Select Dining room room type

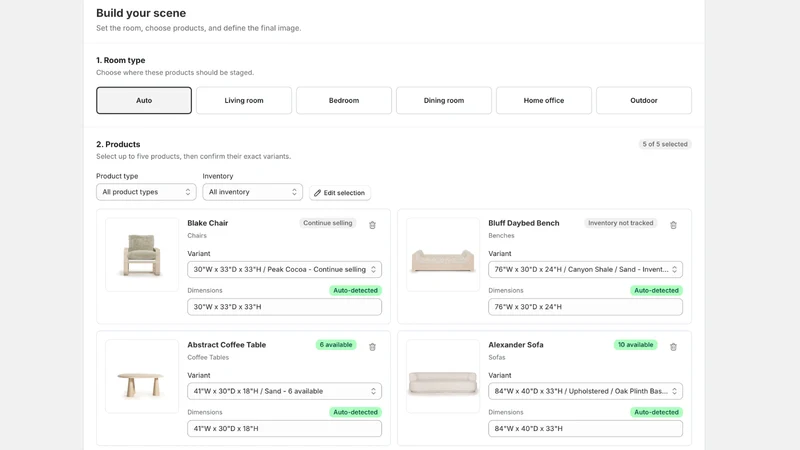click(444, 101)
